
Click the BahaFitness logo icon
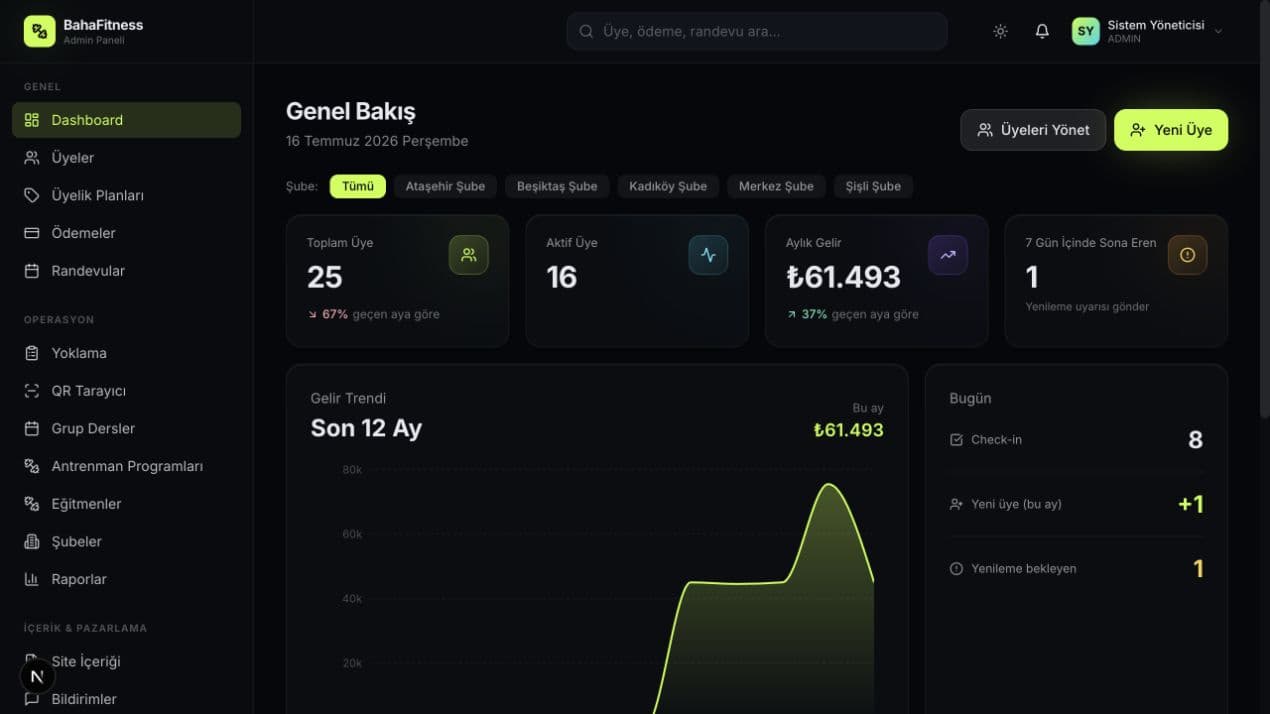coord(39,31)
